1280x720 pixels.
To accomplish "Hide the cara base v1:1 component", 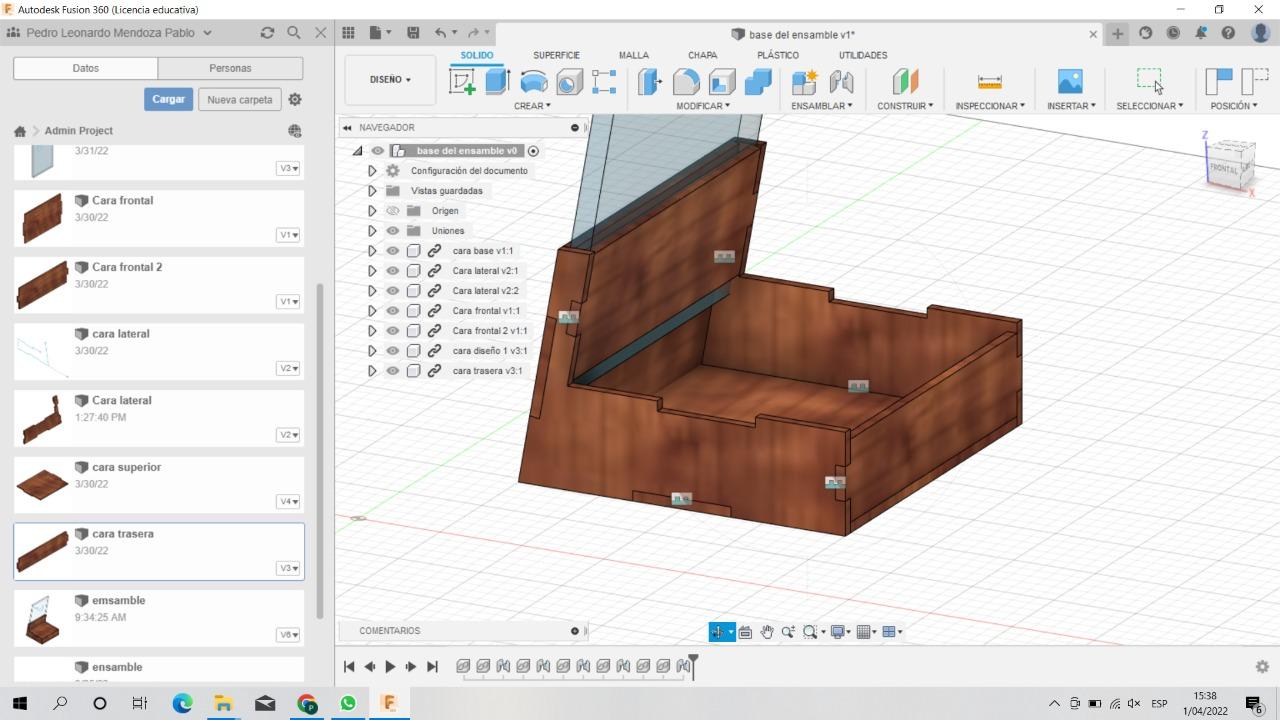I will click(393, 251).
